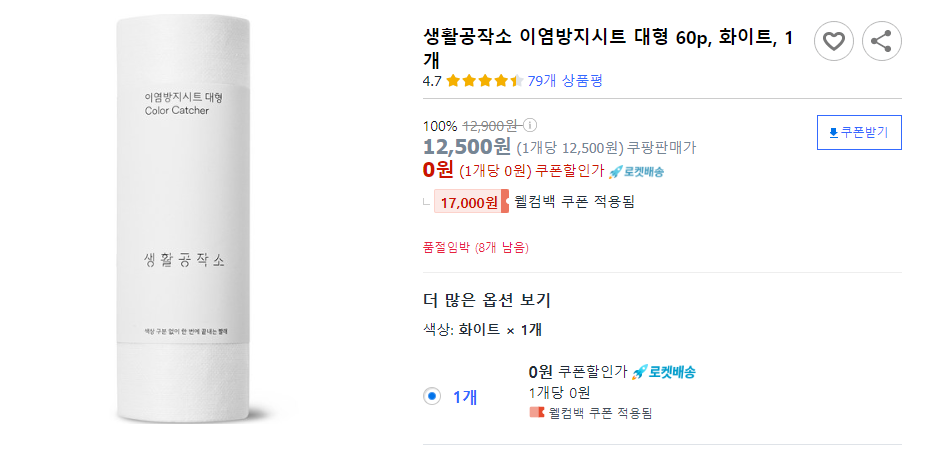The width and height of the screenshot is (937, 450).
Task: Click the info icon beside 12,900원
Action: tap(530, 126)
